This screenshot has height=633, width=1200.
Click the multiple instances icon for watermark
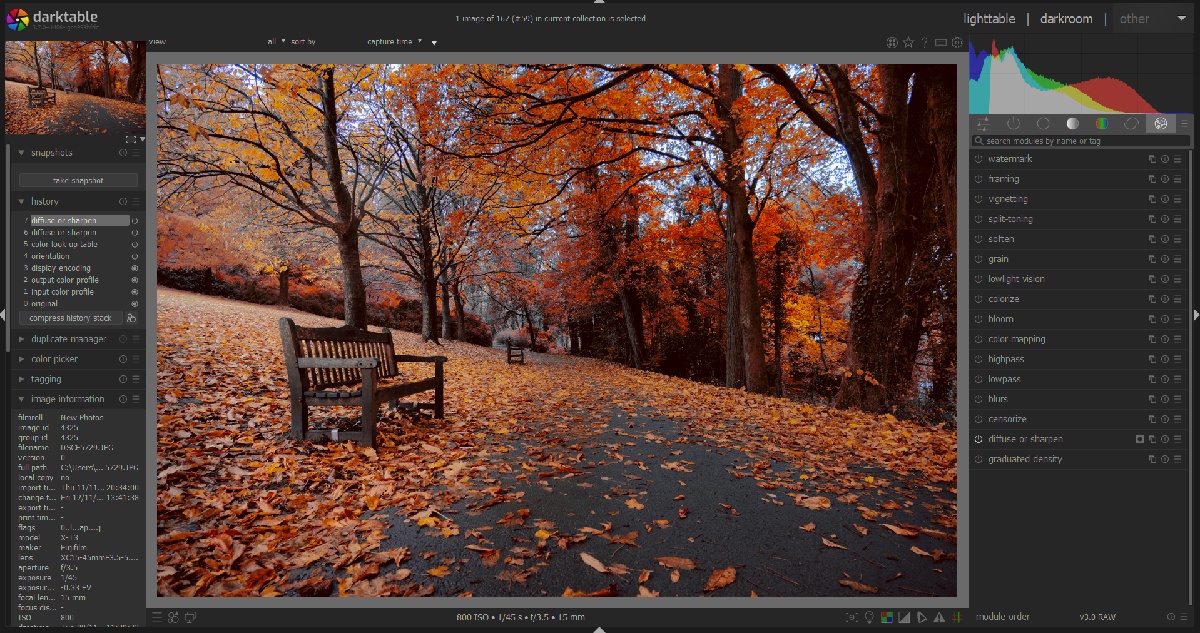(x=1152, y=159)
